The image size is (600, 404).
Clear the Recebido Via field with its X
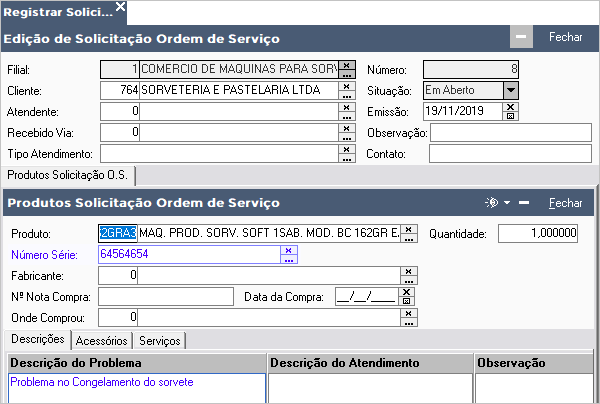point(347,128)
